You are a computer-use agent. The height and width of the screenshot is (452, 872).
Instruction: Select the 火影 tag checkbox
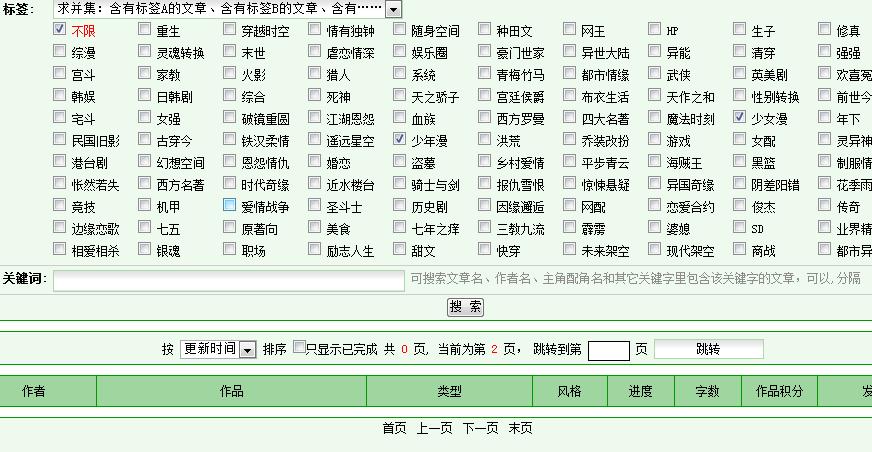pyautogui.click(x=230, y=74)
